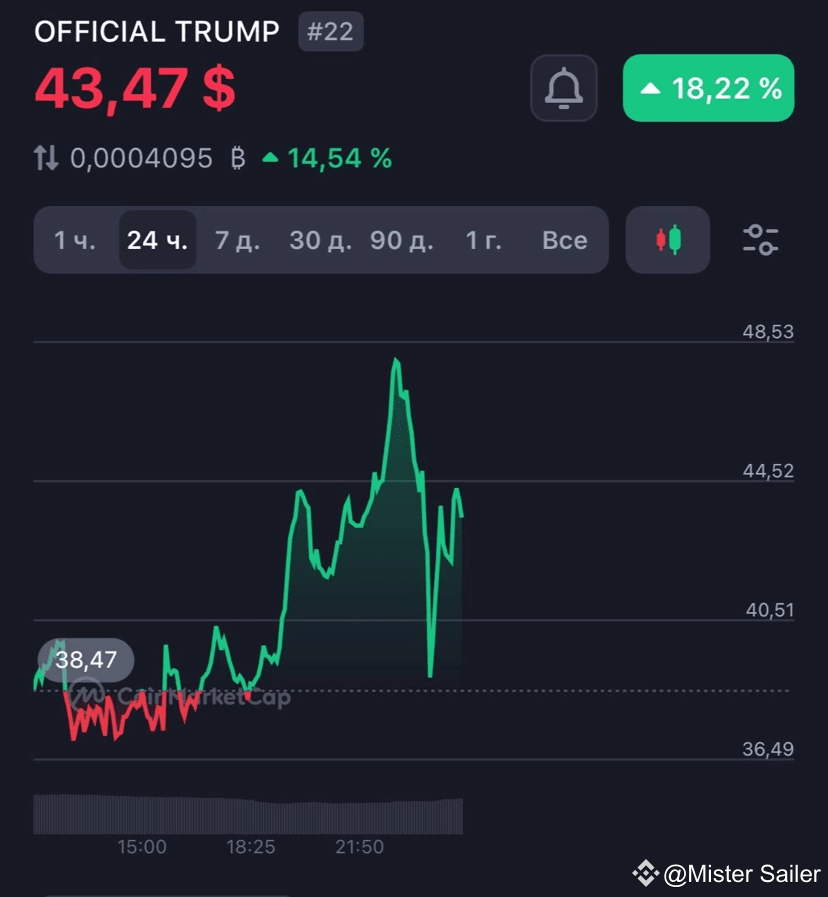Select the 24 ч. time range tab
The image size is (828, 897).
[157, 240]
